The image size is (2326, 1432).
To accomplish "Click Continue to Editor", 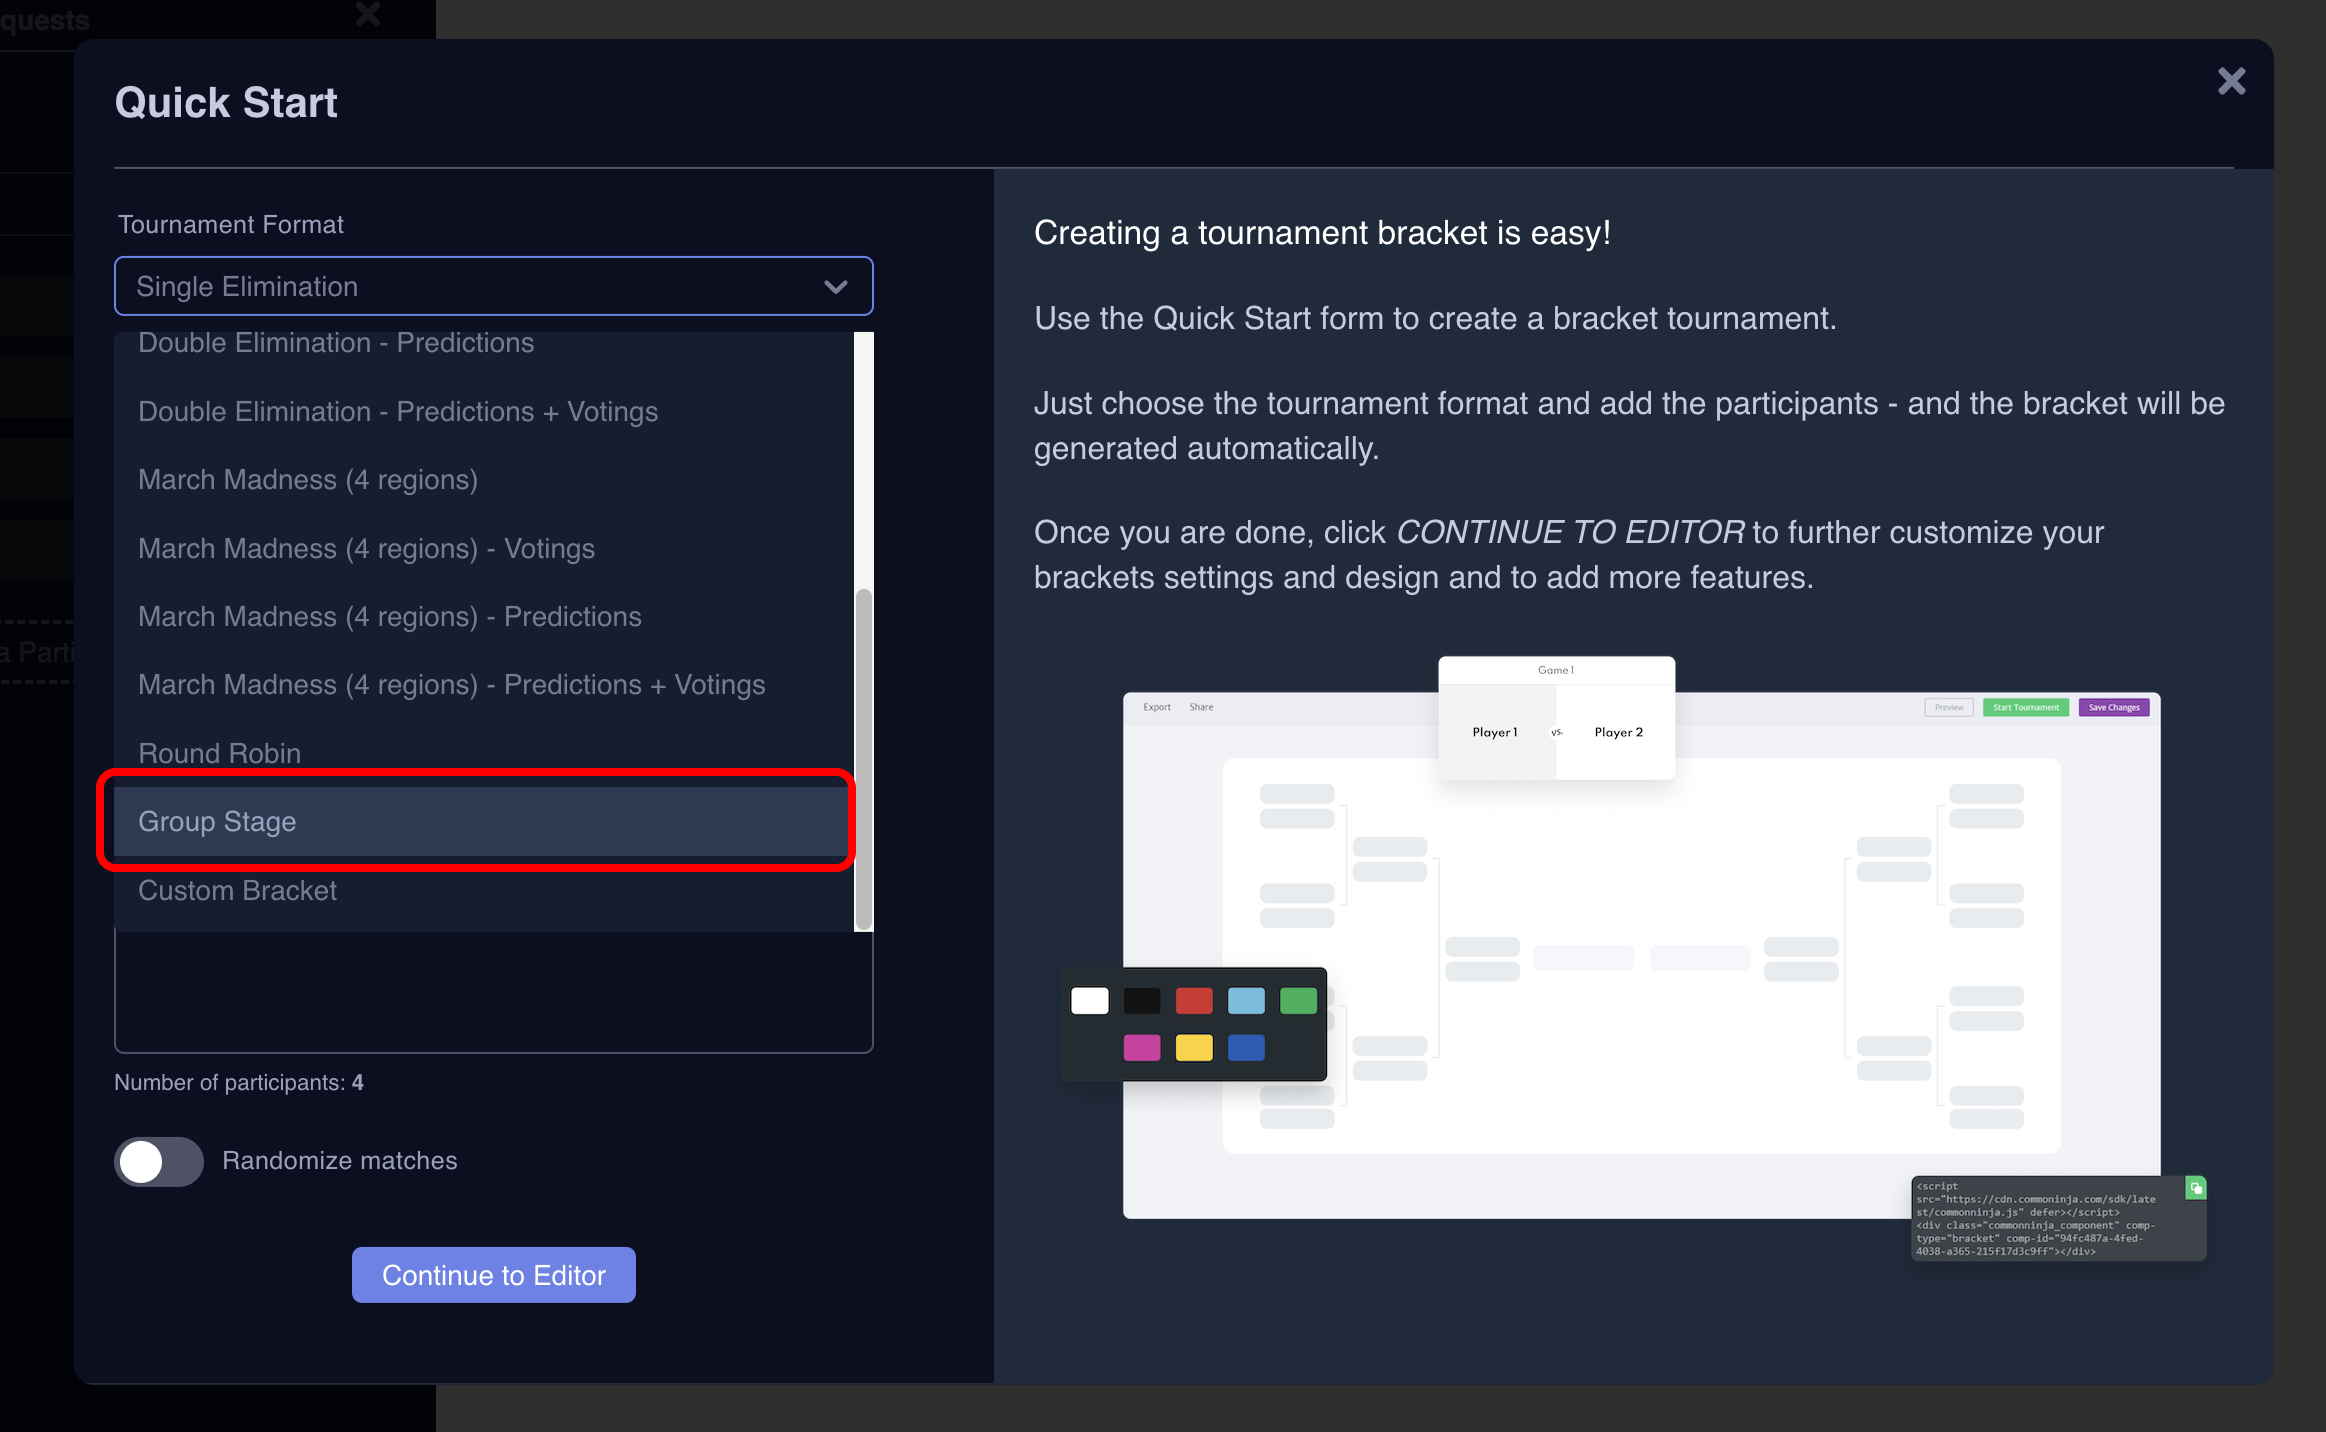I will click(x=493, y=1274).
